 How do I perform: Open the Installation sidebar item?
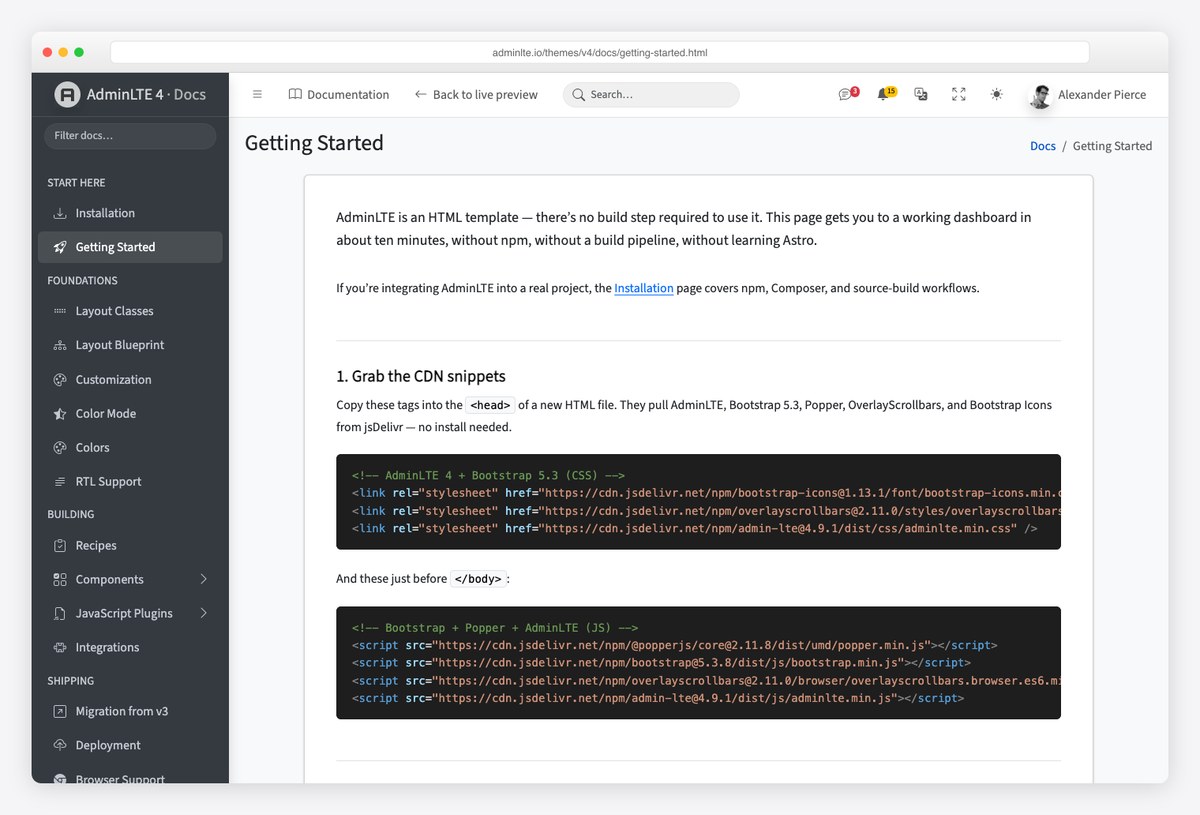click(x=130, y=213)
